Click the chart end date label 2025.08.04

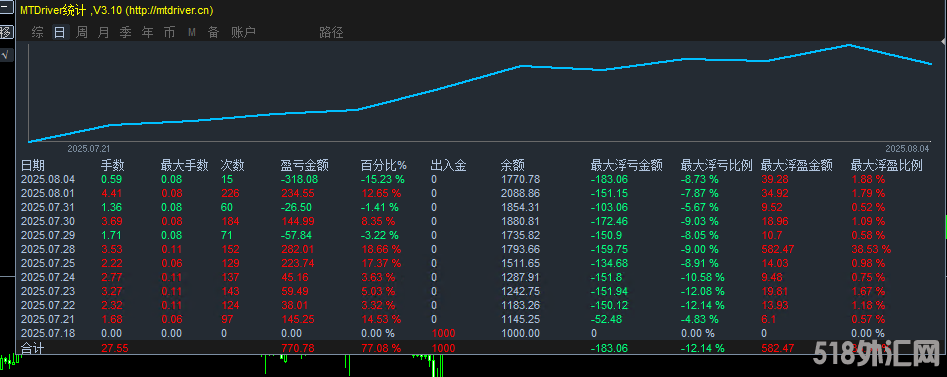907,149
